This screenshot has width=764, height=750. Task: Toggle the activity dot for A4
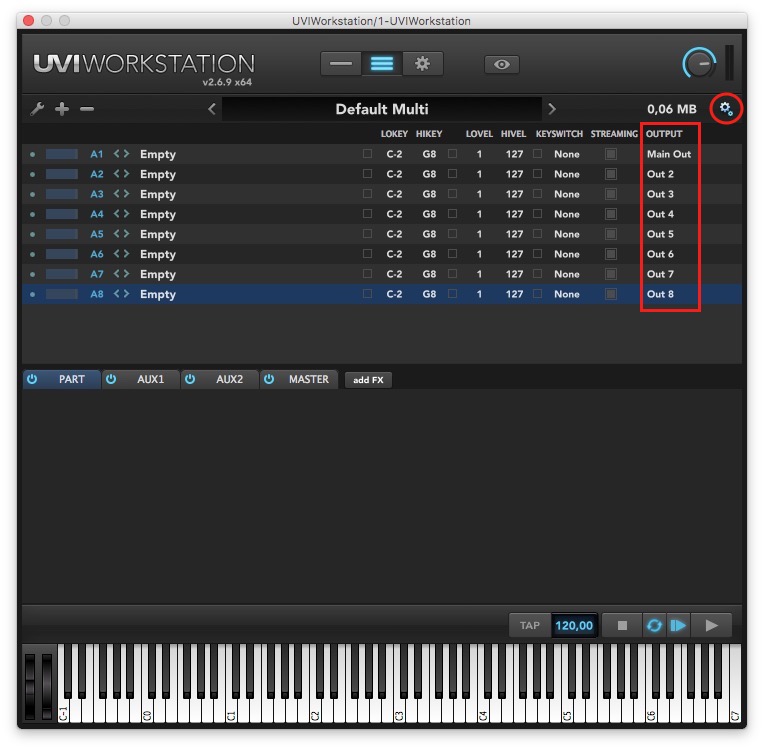click(x=32, y=214)
